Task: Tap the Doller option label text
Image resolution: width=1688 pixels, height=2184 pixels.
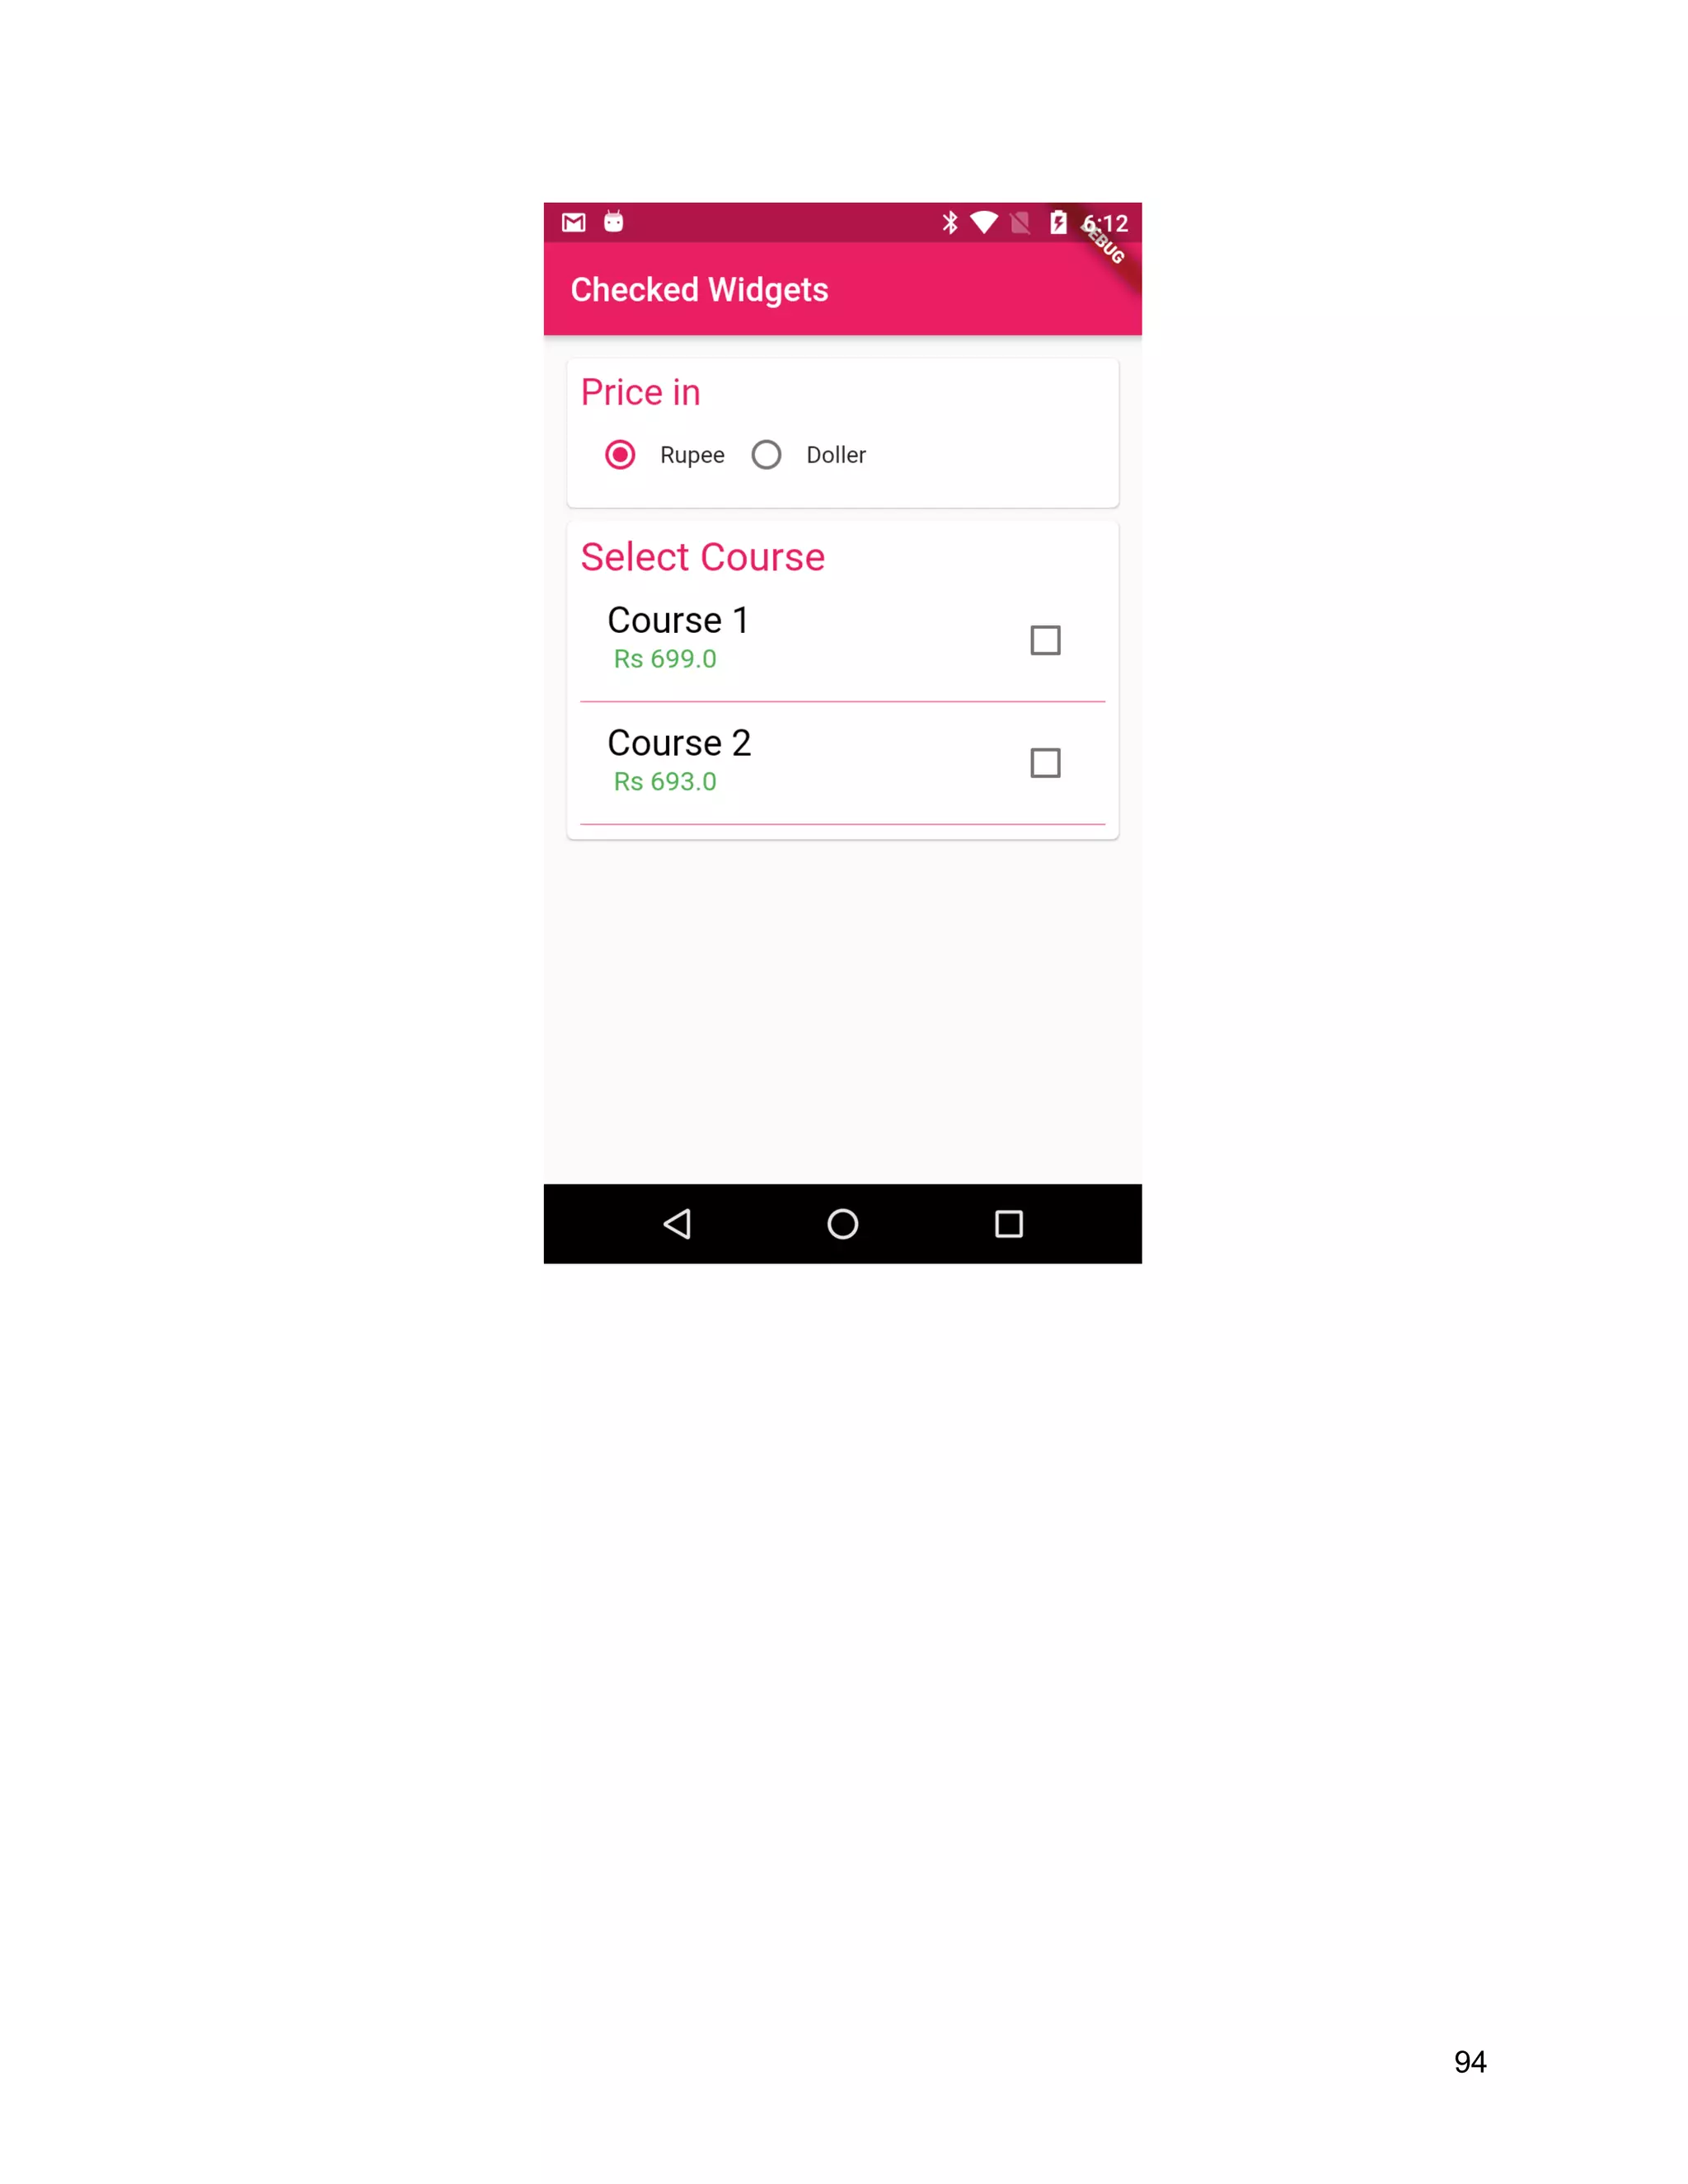Action: point(836,455)
